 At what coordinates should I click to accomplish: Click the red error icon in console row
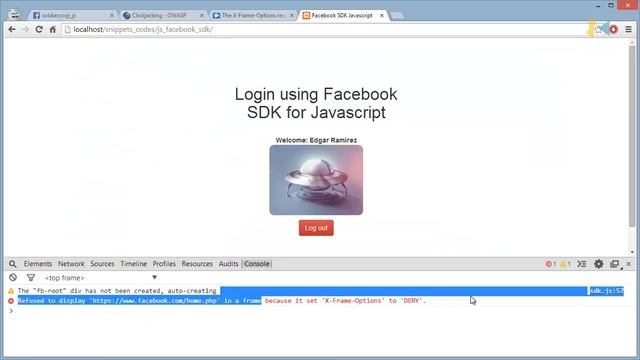(11, 301)
